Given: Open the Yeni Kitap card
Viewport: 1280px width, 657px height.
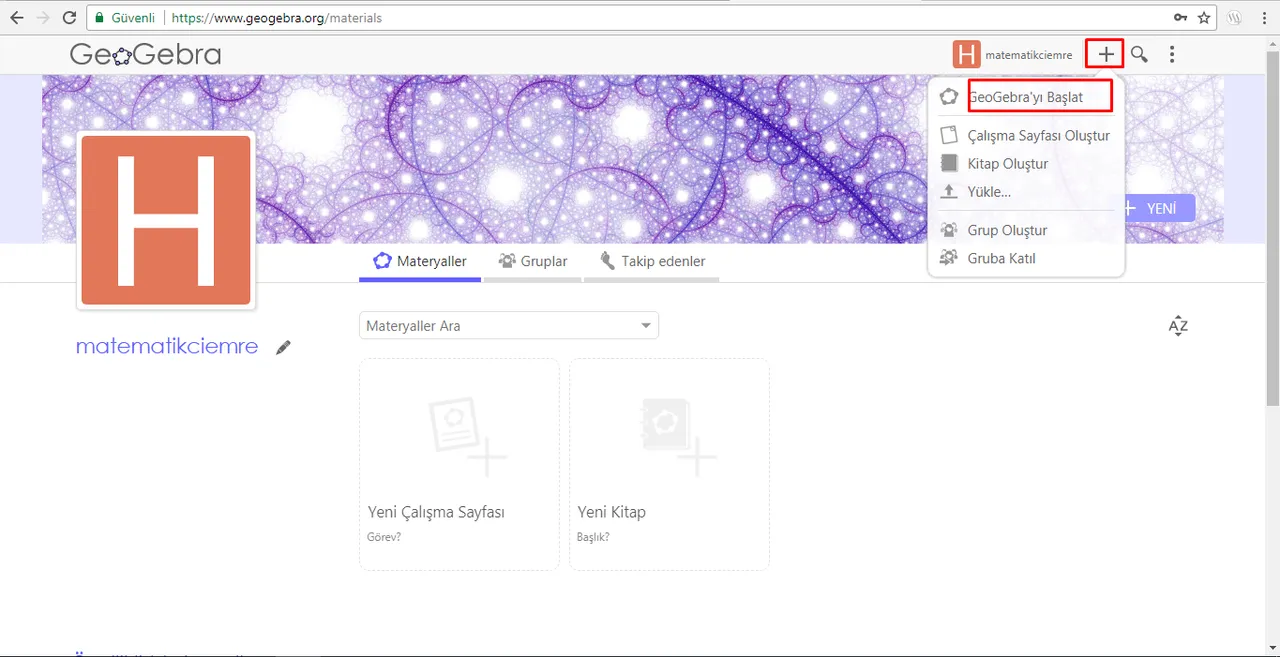Looking at the screenshot, I should click(669, 464).
